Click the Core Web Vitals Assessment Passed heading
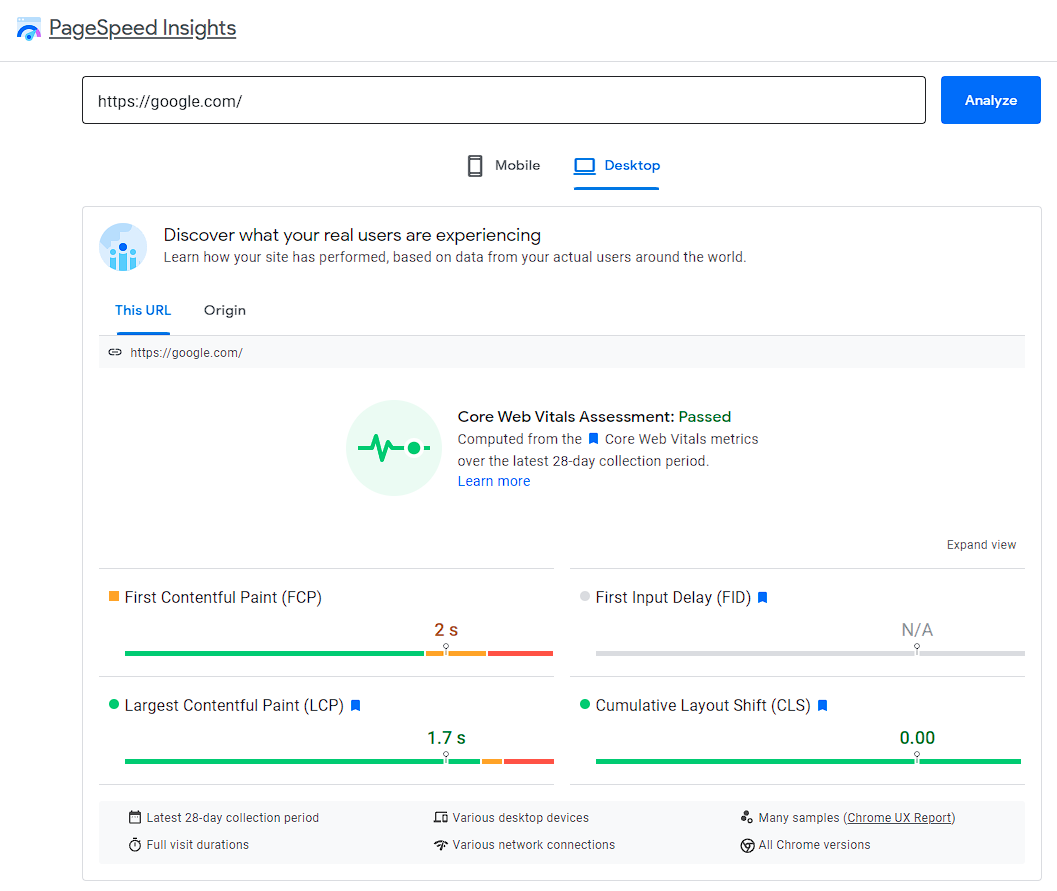Viewport: 1057px width, 891px height. 594,417
